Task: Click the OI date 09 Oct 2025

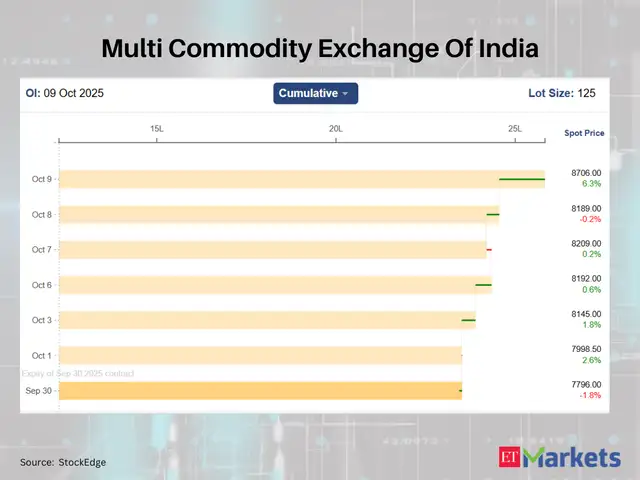Action: [73, 93]
